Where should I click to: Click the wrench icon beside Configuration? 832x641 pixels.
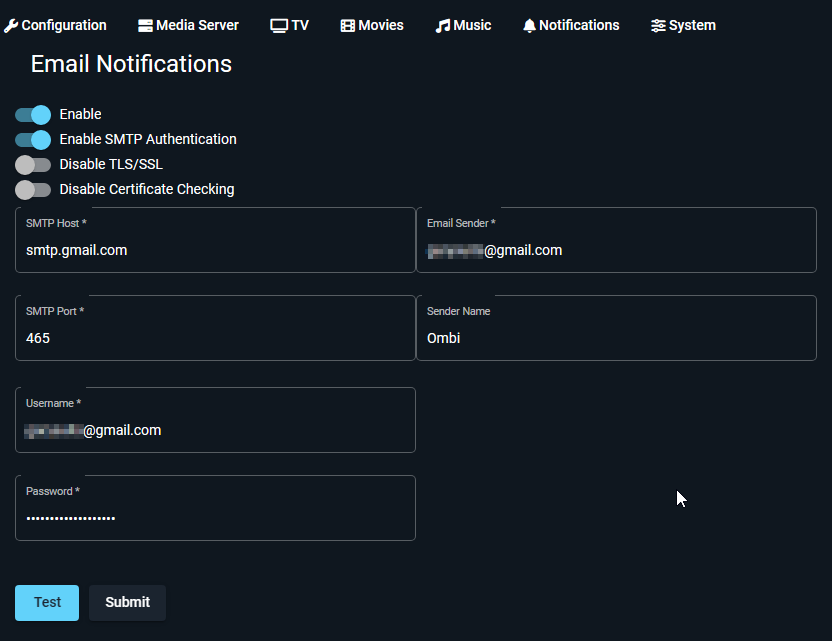(11, 25)
